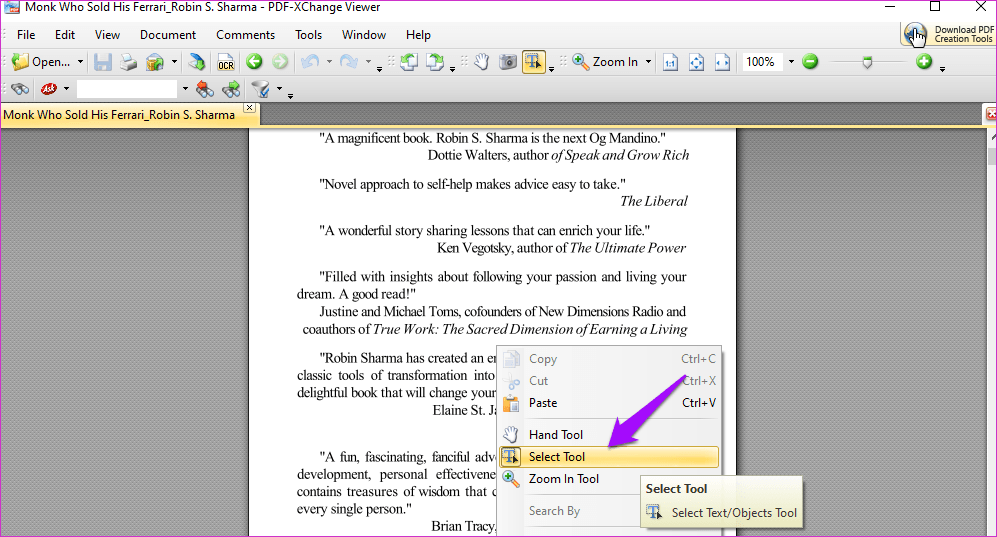Go to next view with green right arrow

[x=280, y=62]
